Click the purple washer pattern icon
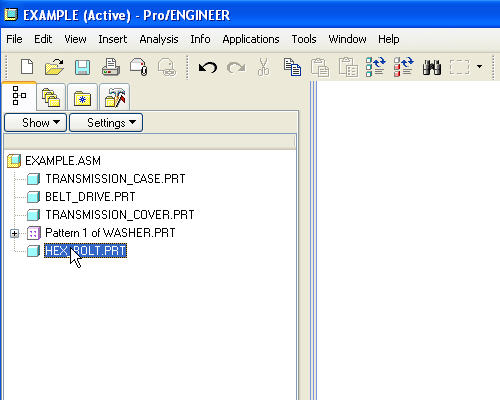500x400 pixels. point(33,233)
